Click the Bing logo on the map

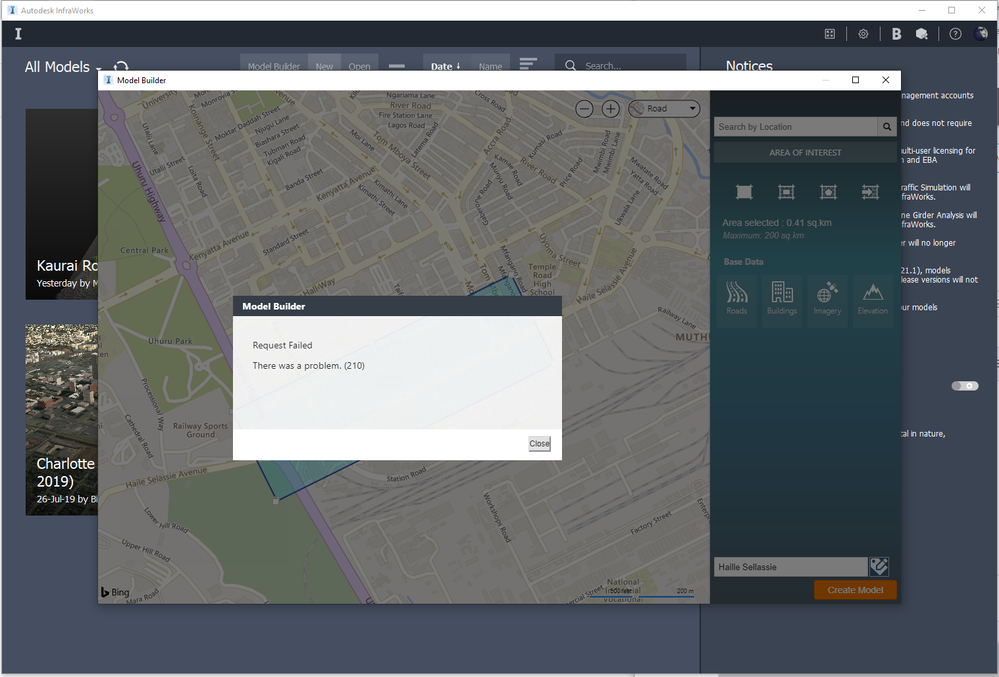point(115,592)
